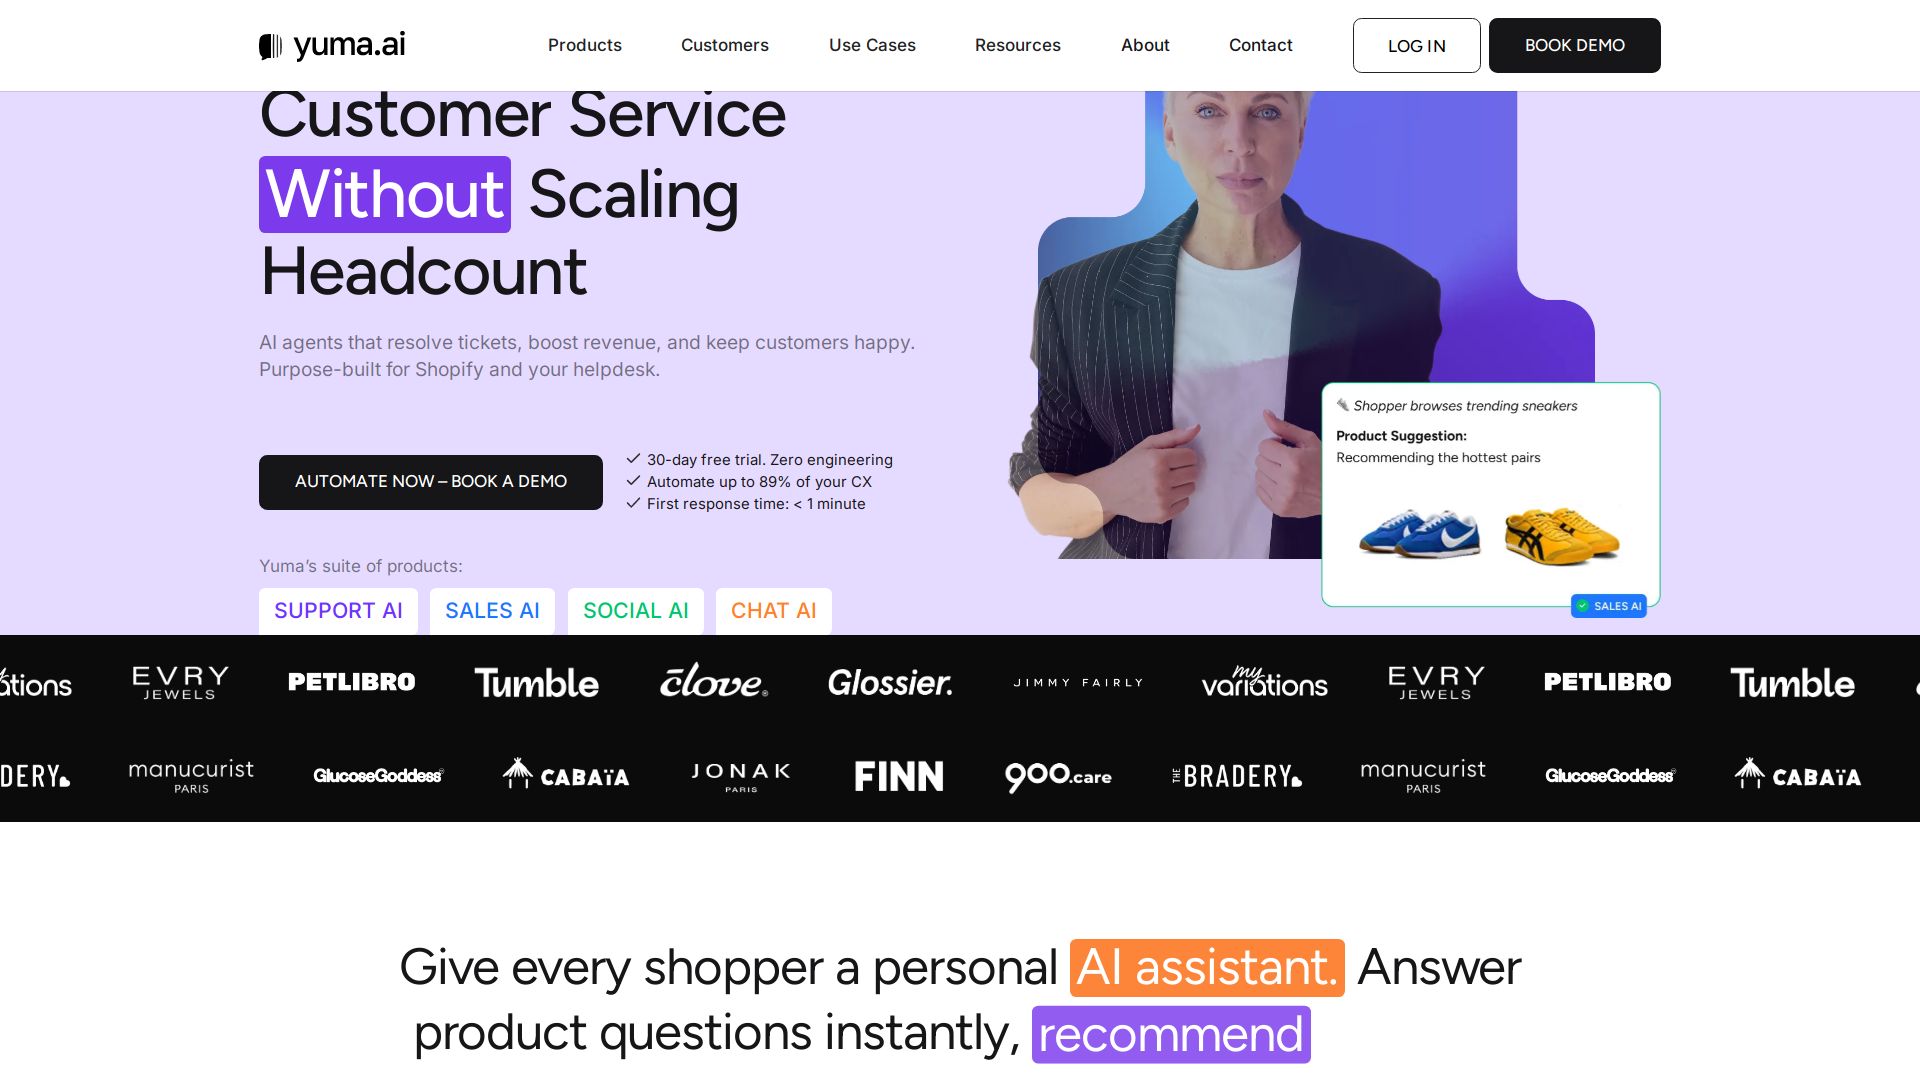This screenshot has width=1920, height=1080.
Task: Click the Jimmy Fairly logo
Action: (1078, 683)
